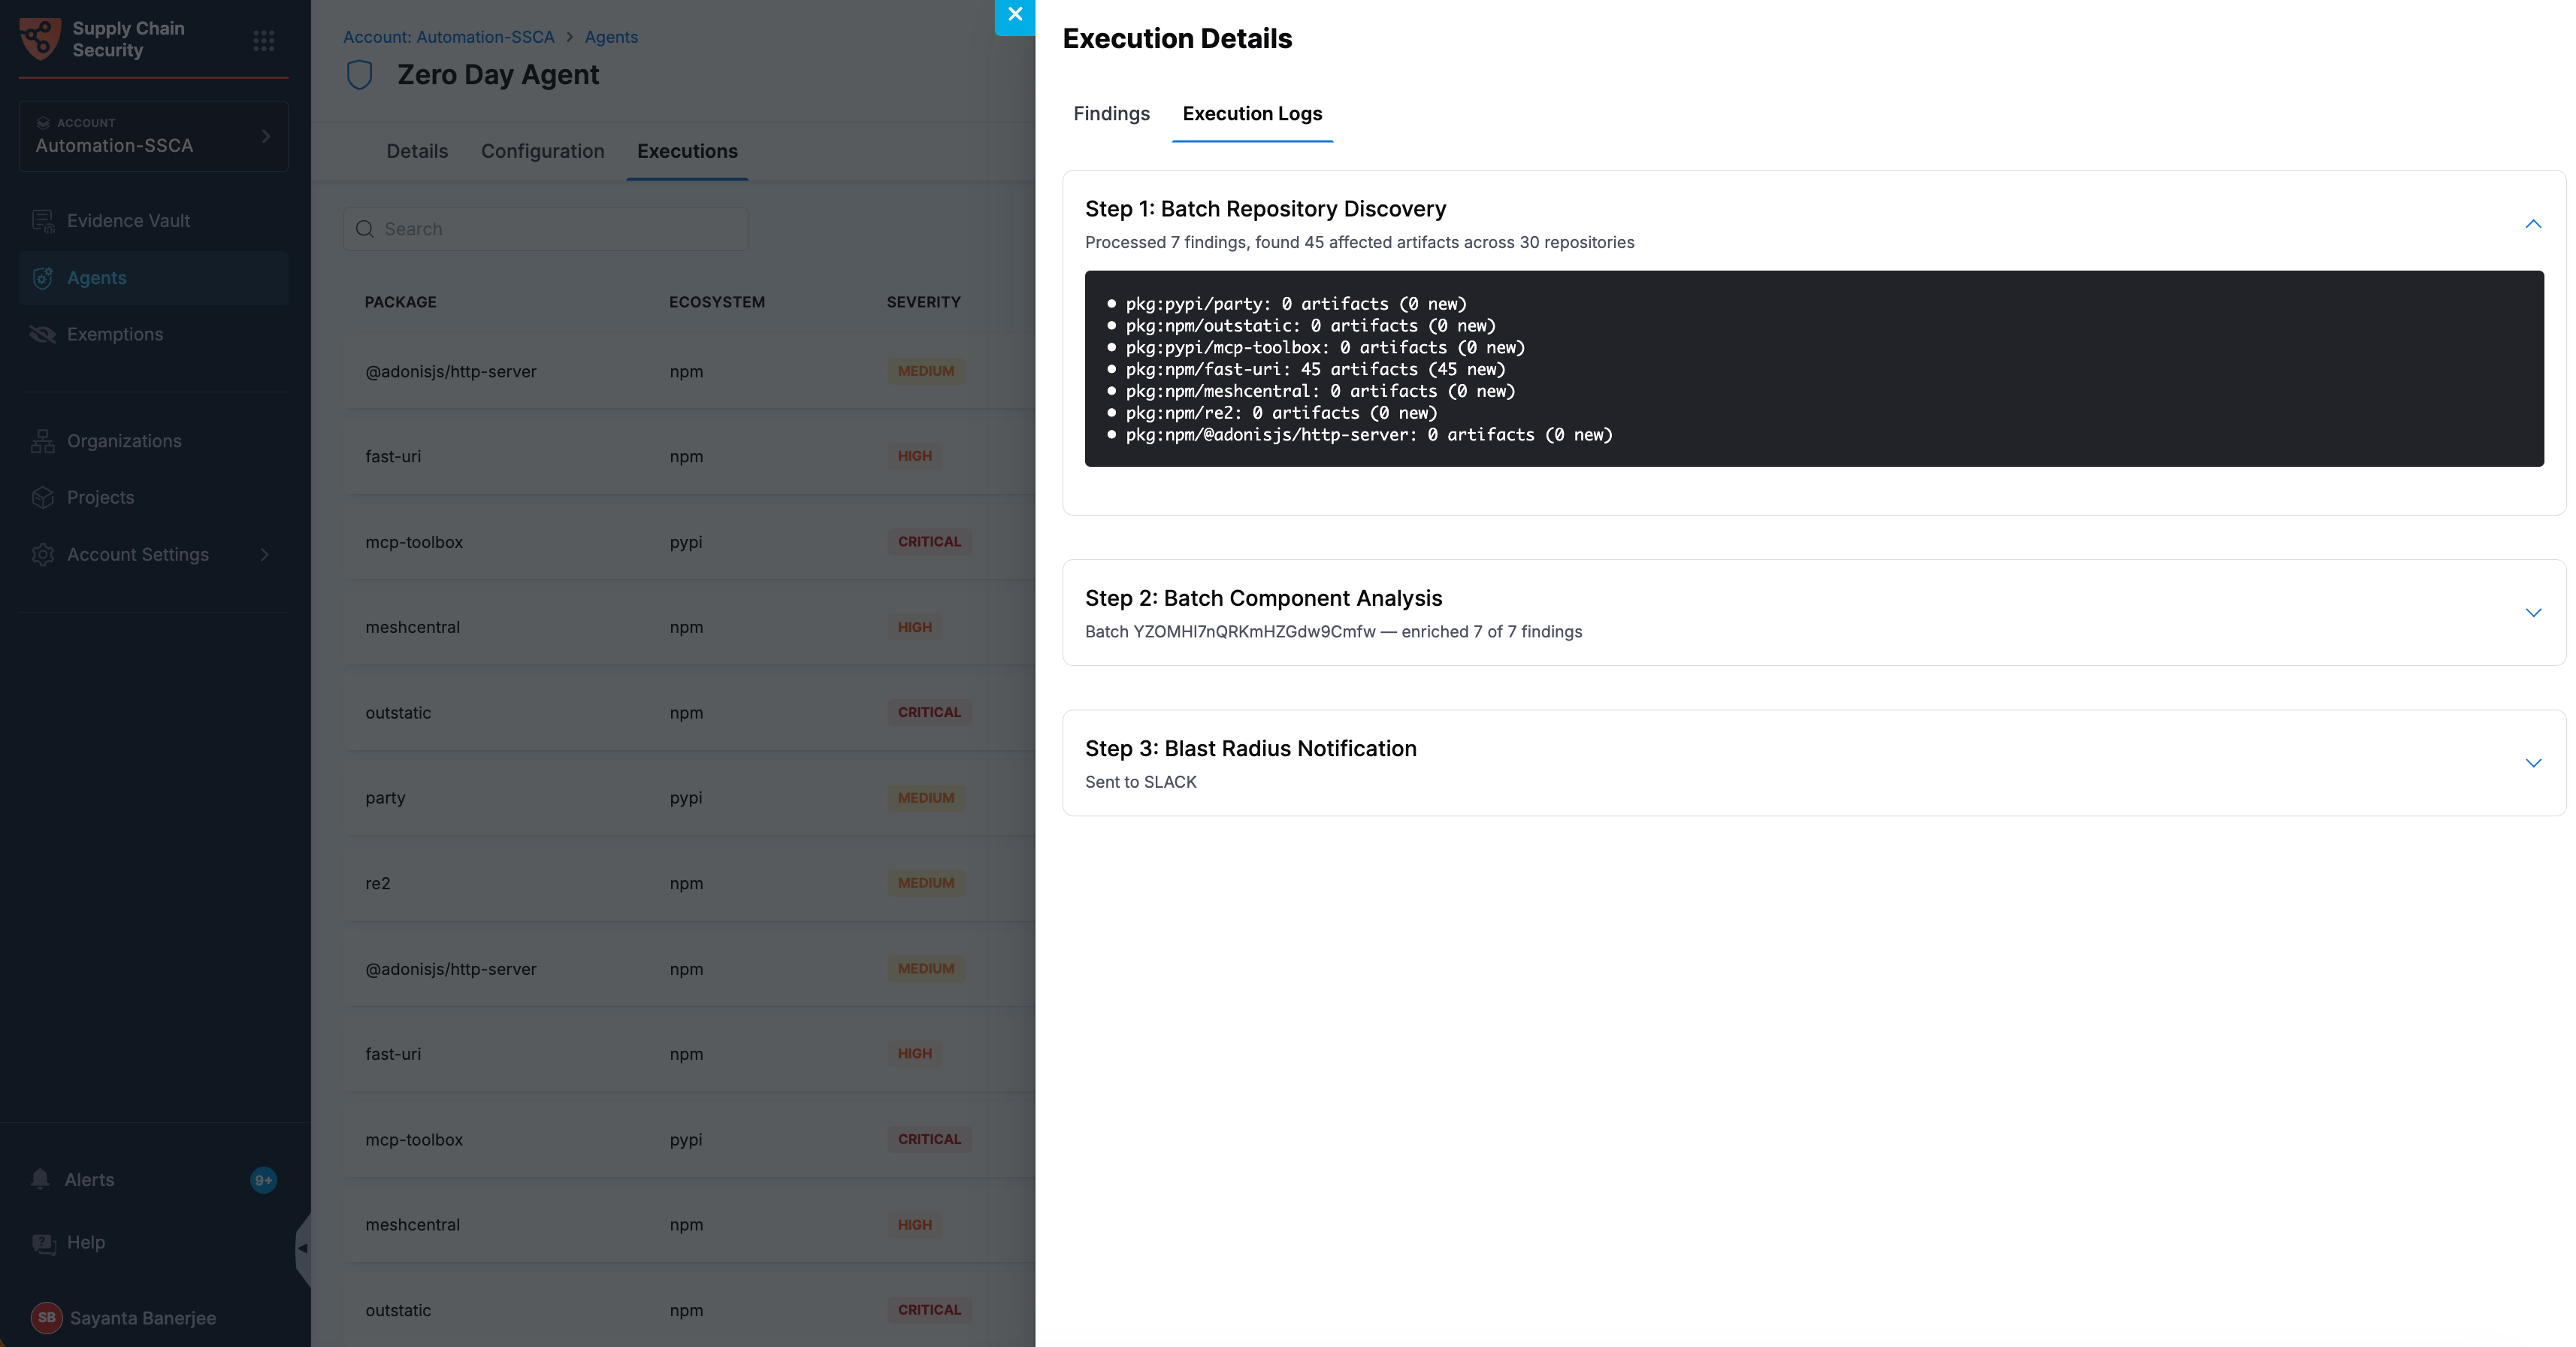This screenshot has height=1347, width=2576.
Task: Sort by the SEVERITY column header
Action: coord(923,302)
